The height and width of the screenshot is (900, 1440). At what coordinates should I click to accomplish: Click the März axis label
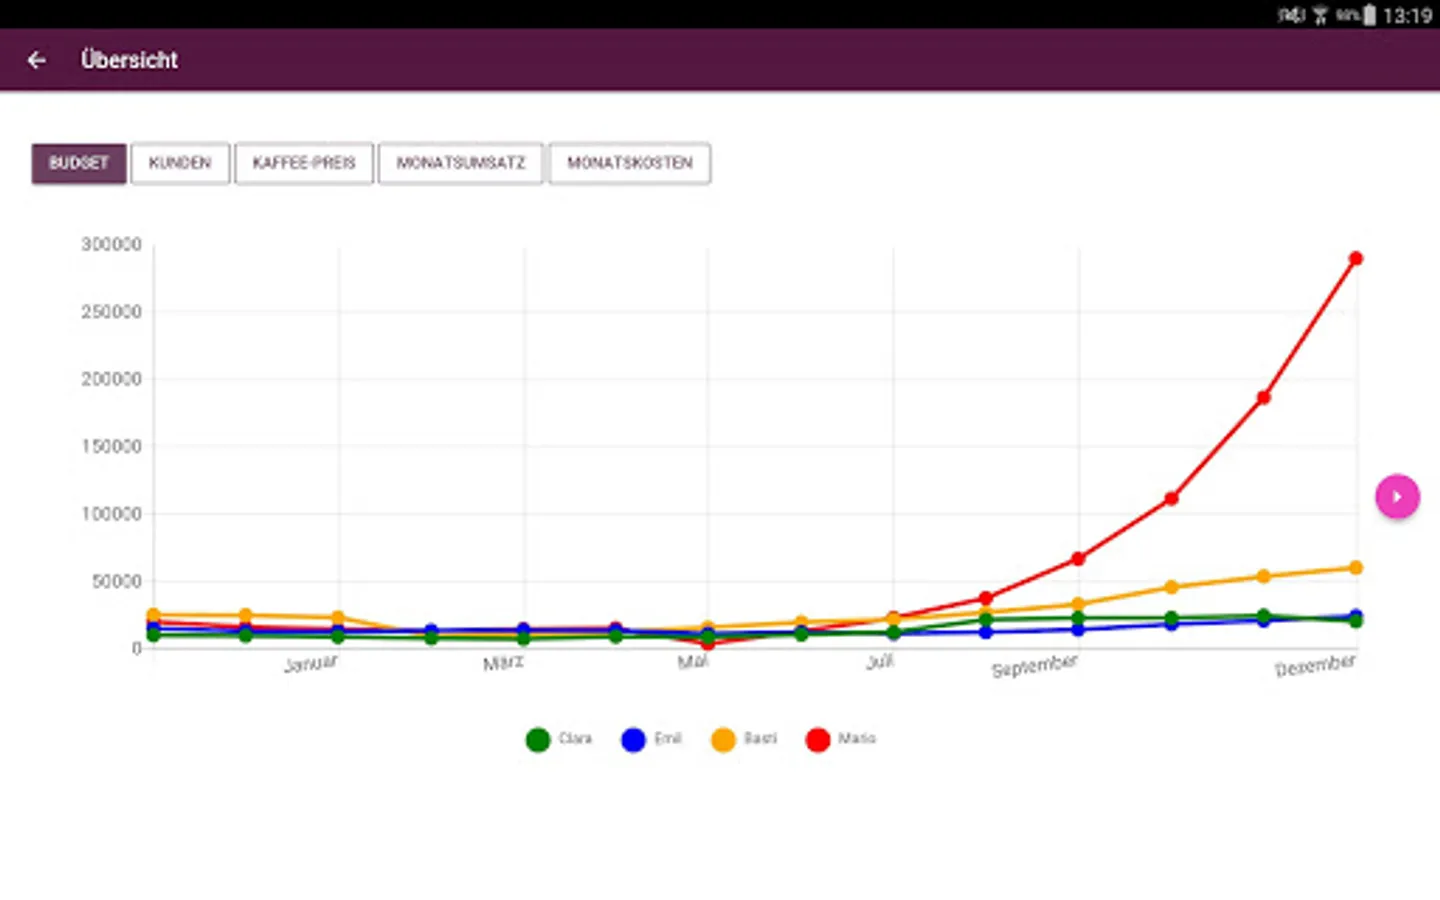click(503, 663)
